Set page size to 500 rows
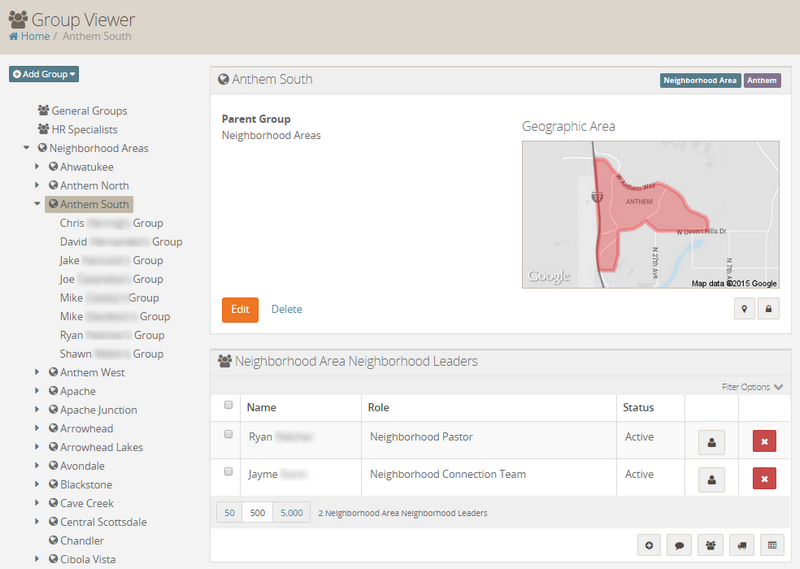The image size is (800, 569). coord(258,512)
